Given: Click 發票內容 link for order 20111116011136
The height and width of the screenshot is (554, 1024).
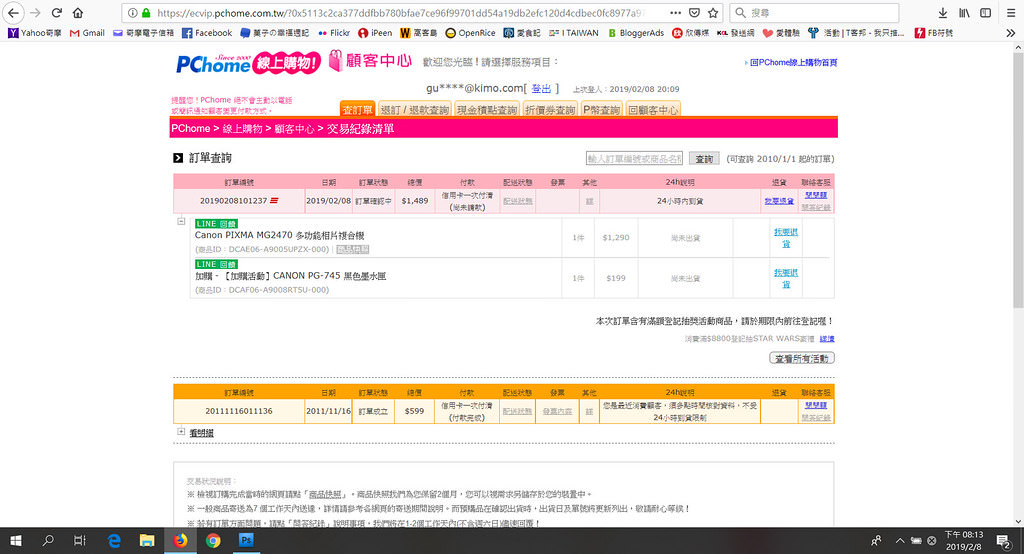Looking at the screenshot, I should pos(557,411).
